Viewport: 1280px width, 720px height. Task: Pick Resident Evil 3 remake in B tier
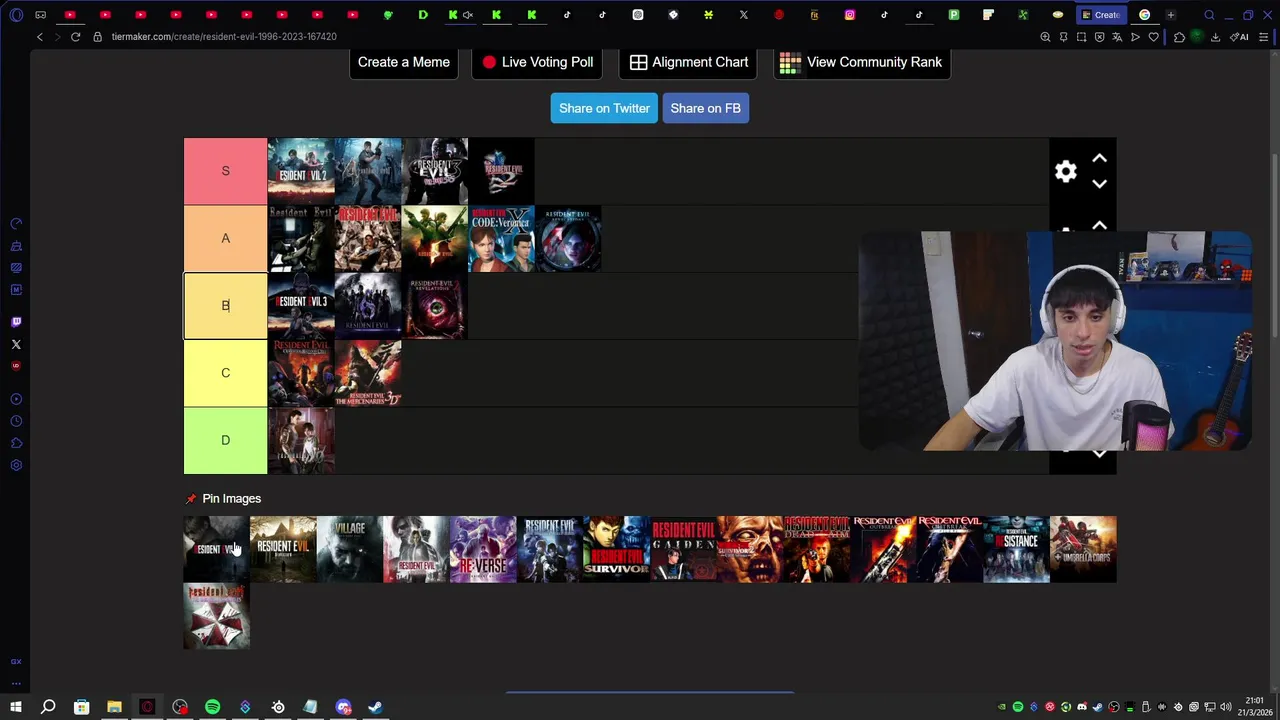(x=301, y=306)
